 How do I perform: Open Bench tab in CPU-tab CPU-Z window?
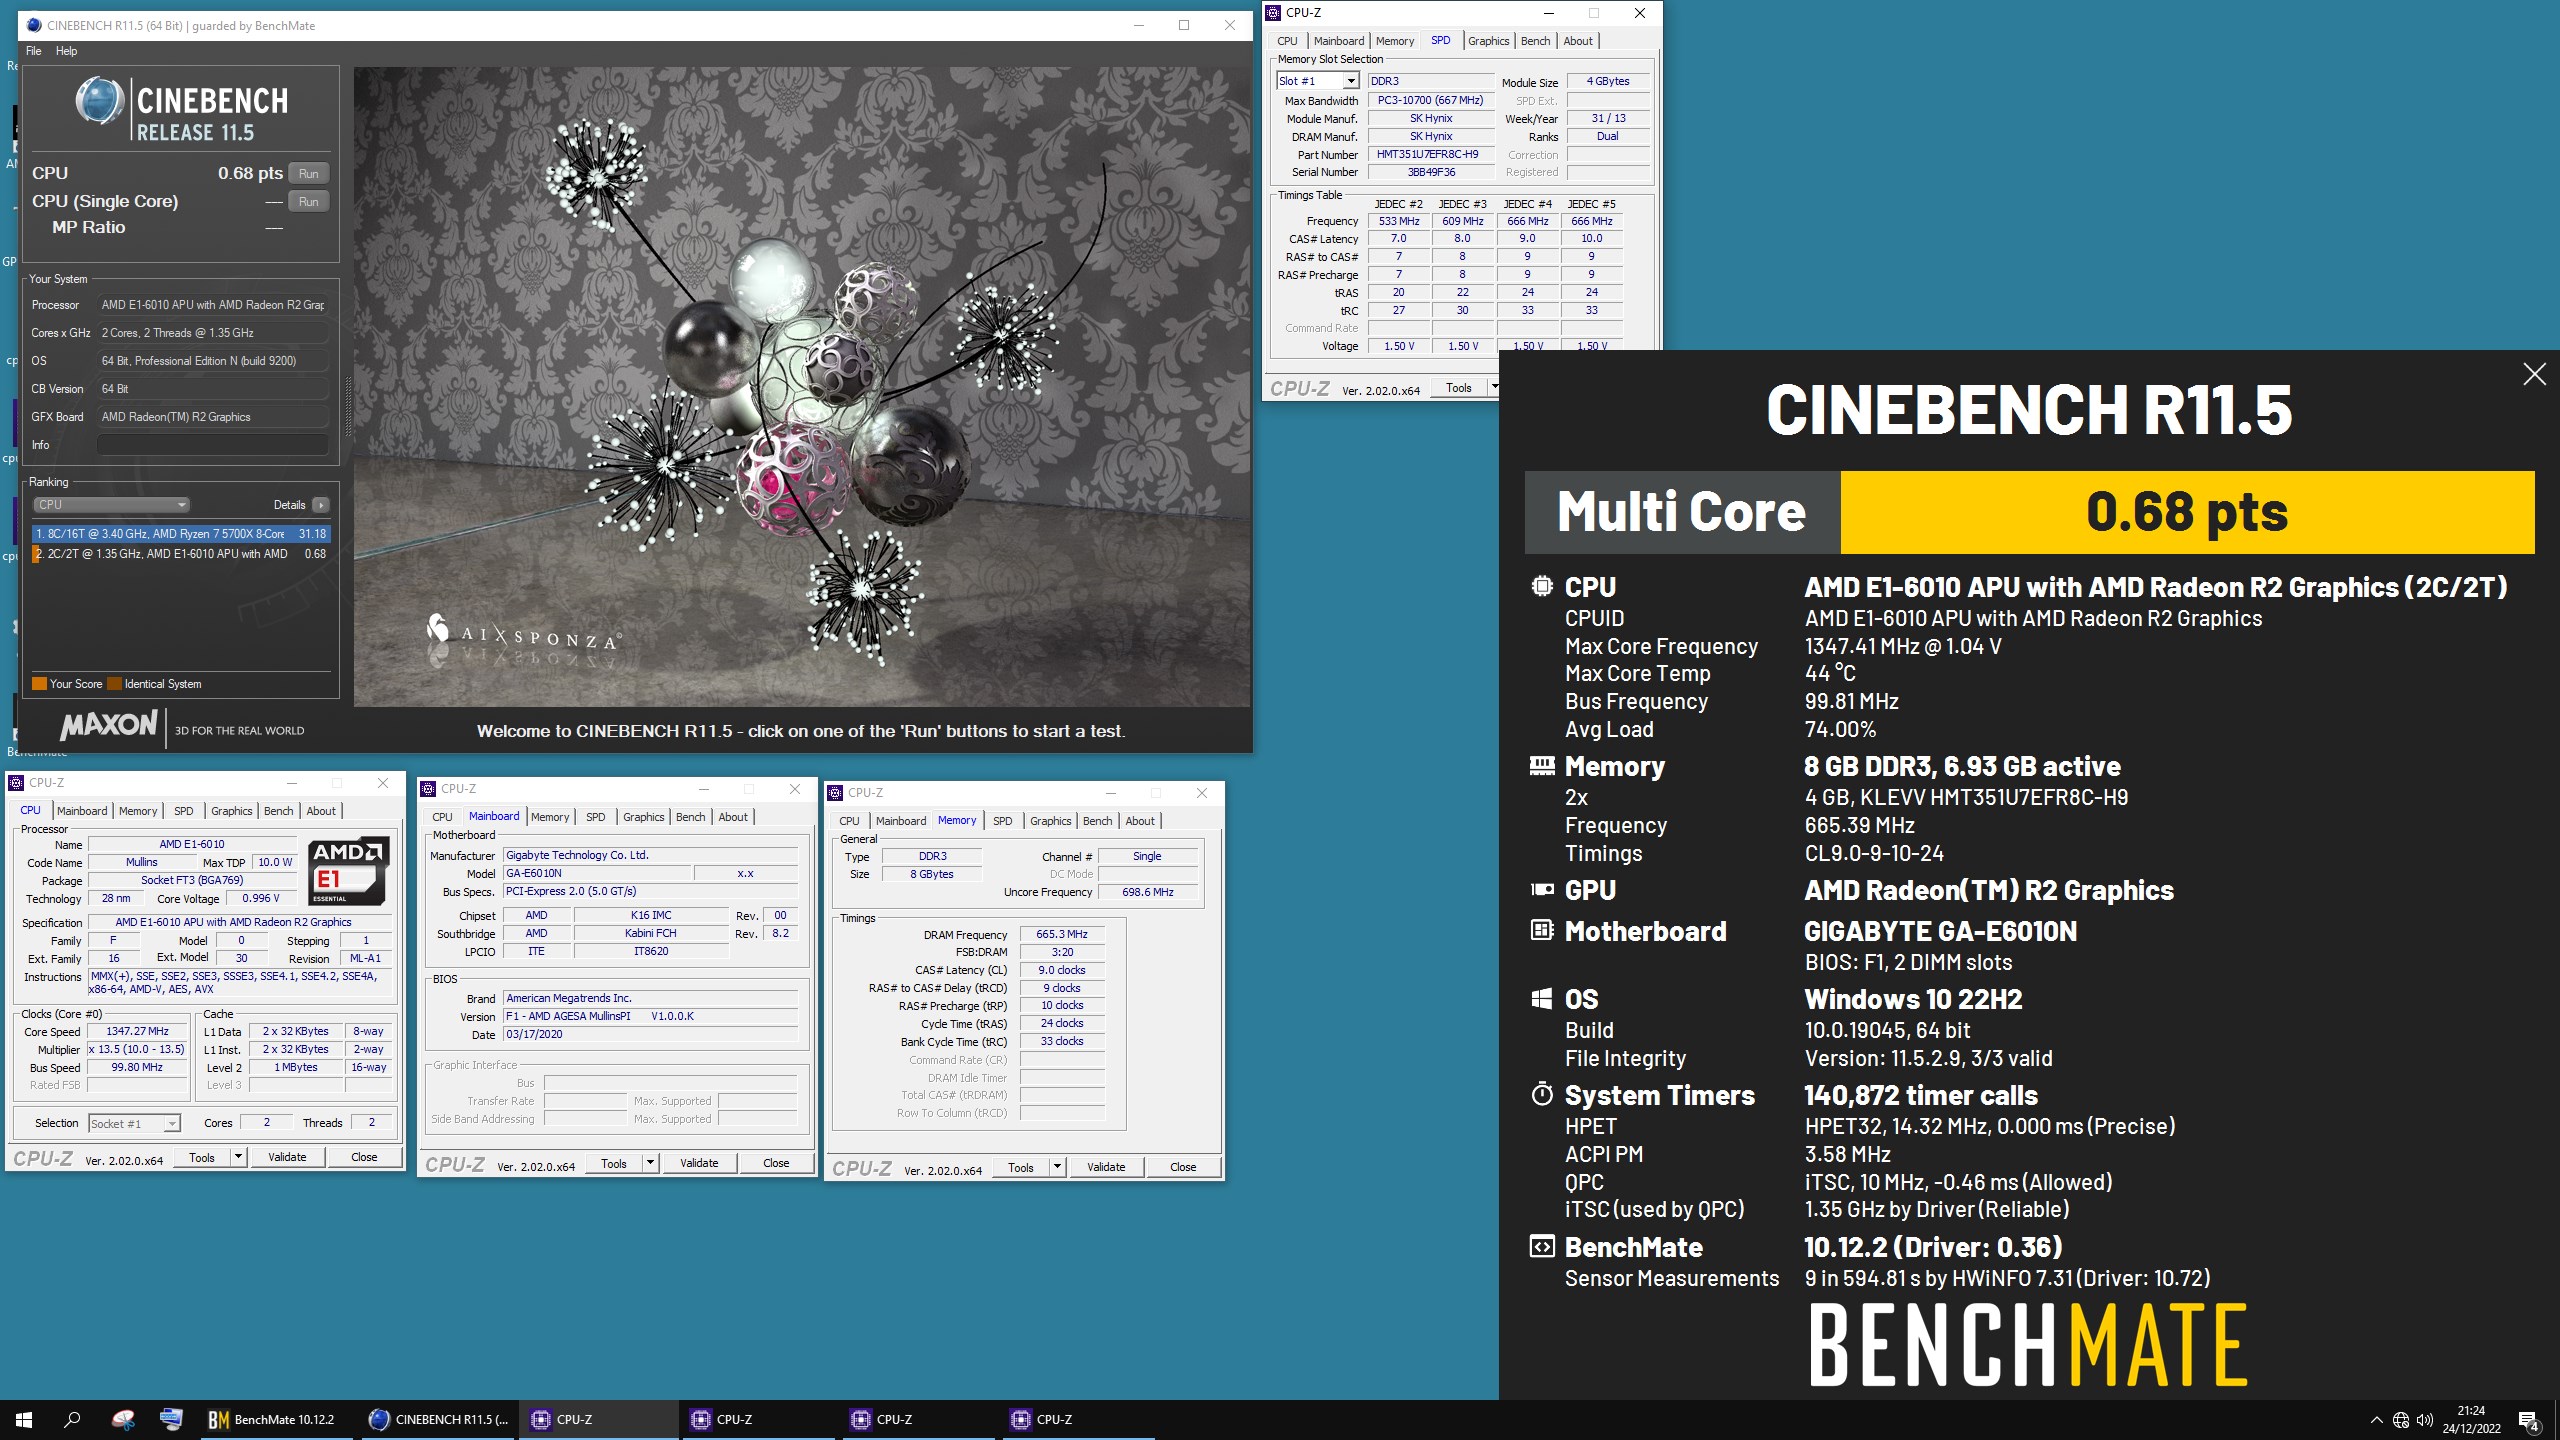pyautogui.click(x=278, y=811)
